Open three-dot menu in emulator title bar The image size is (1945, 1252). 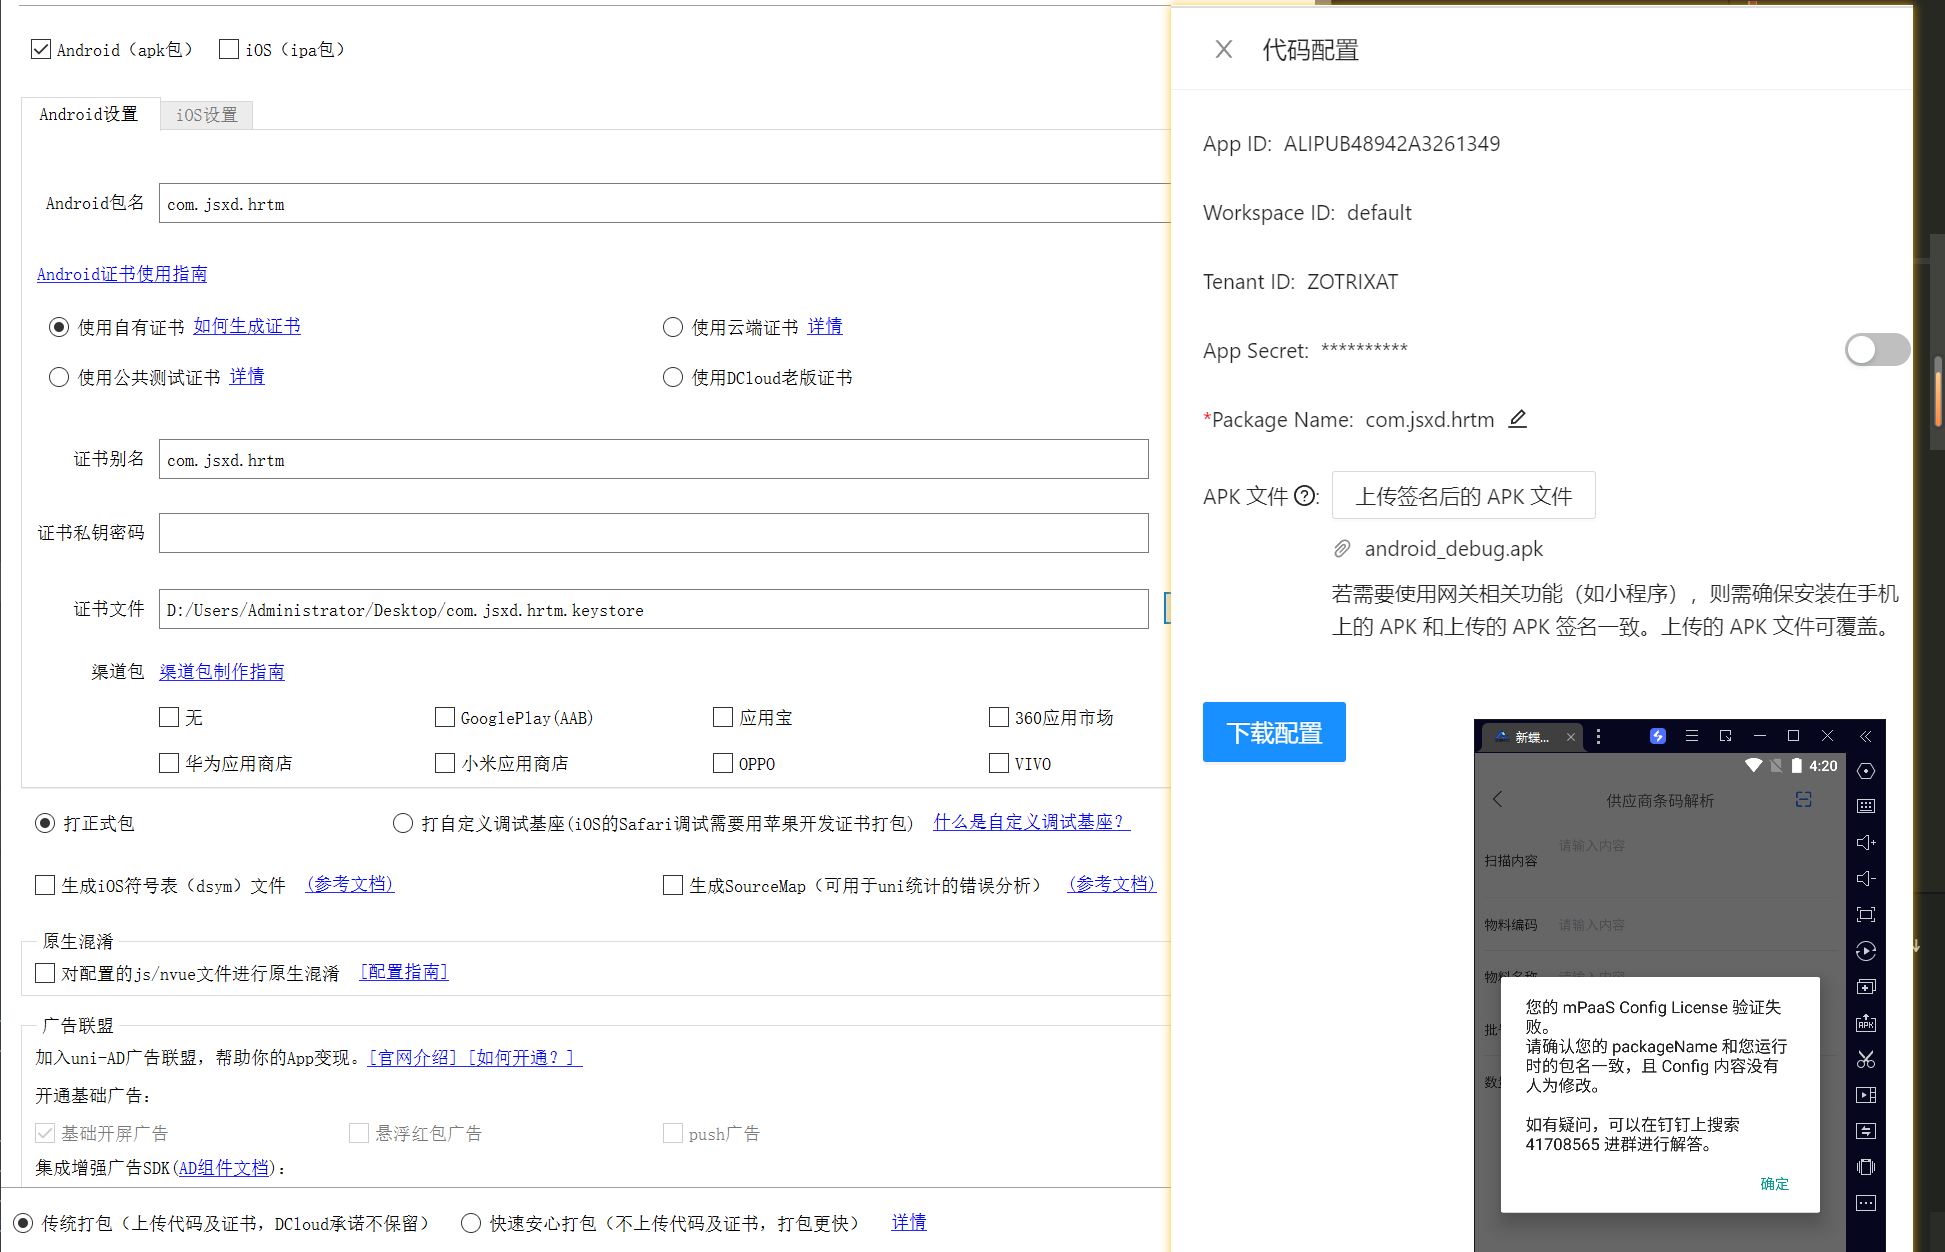(x=1598, y=736)
